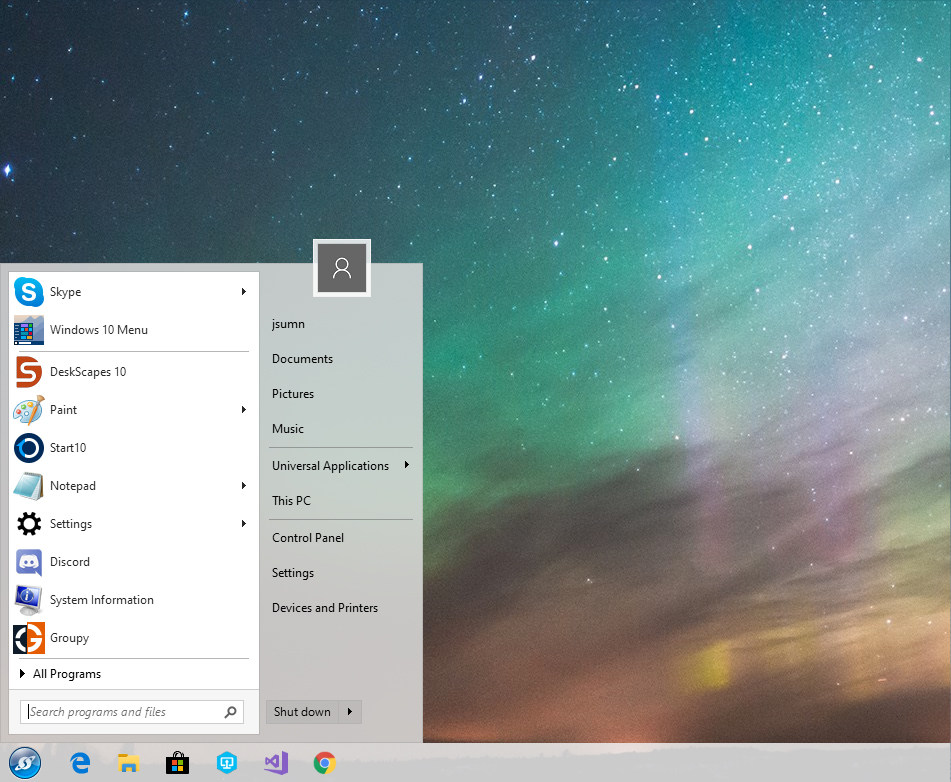The height and width of the screenshot is (782, 951).
Task: Open Control Panel from right pane
Action: [308, 538]
